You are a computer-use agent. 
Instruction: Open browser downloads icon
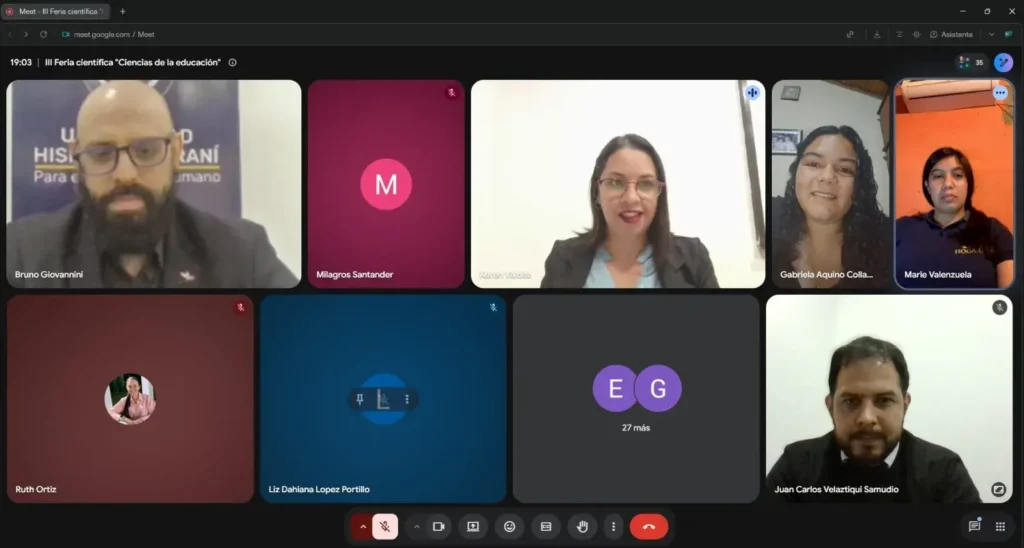tap(877, 35)
